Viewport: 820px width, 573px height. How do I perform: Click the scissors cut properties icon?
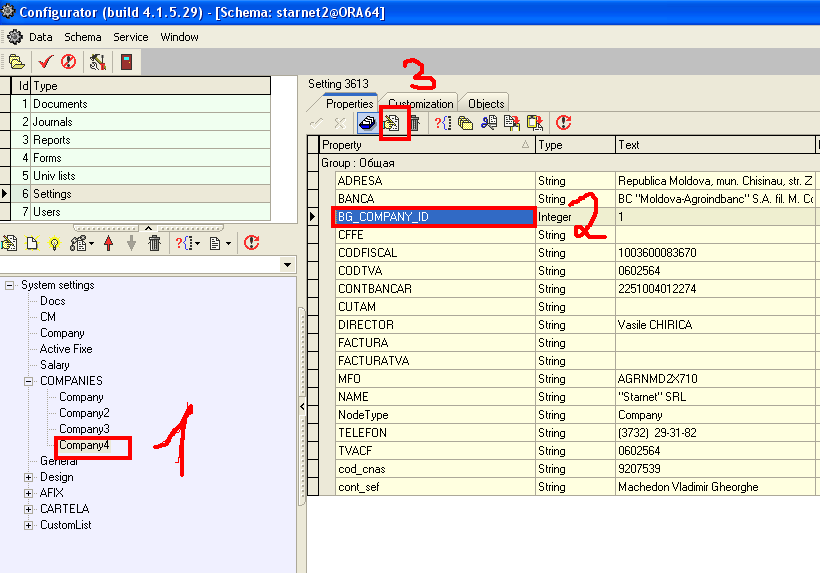[x=489, y=123]
